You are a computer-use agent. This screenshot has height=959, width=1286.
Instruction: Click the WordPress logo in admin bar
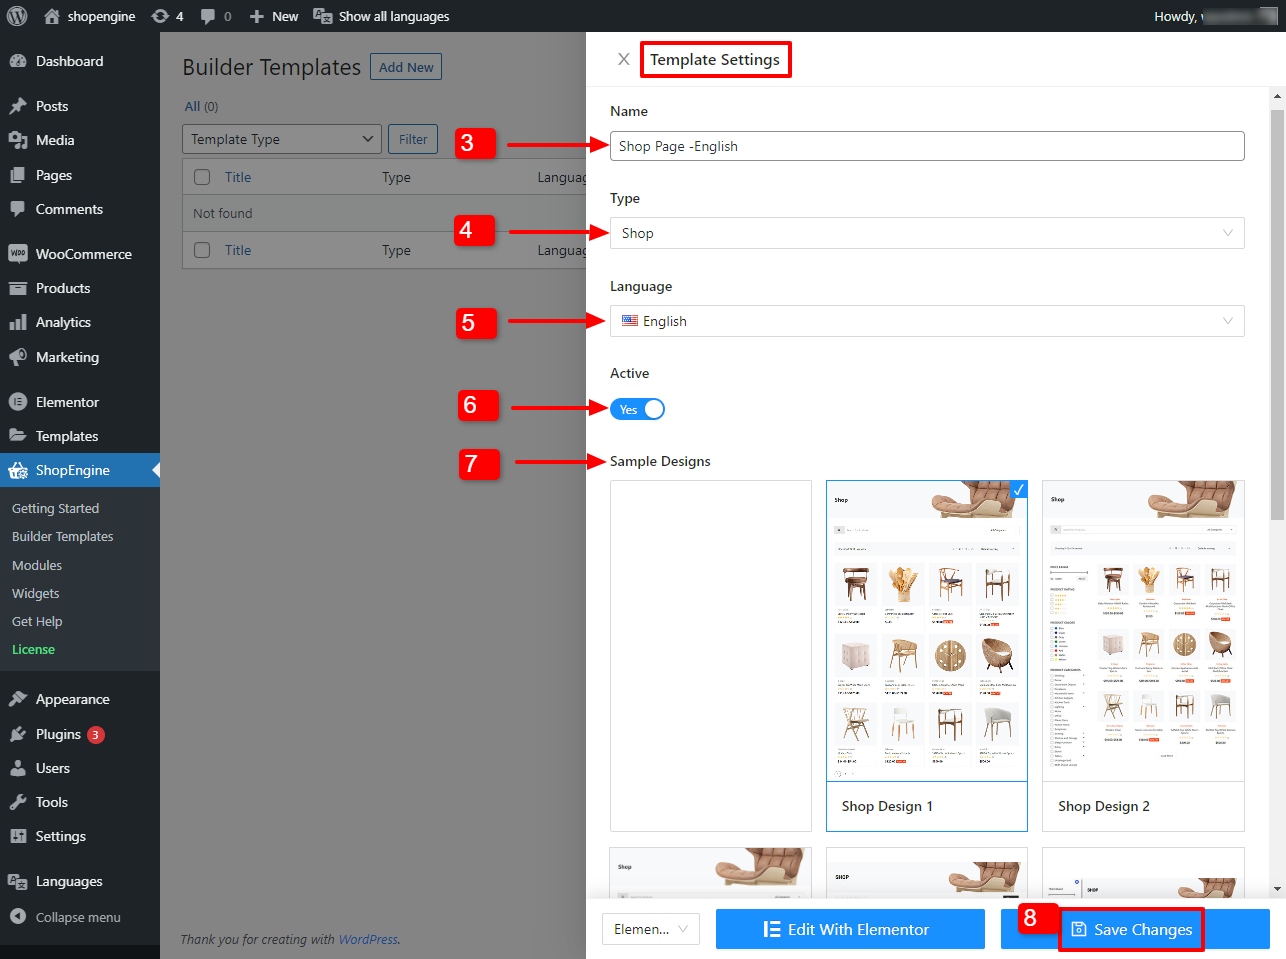click(17, 16)
